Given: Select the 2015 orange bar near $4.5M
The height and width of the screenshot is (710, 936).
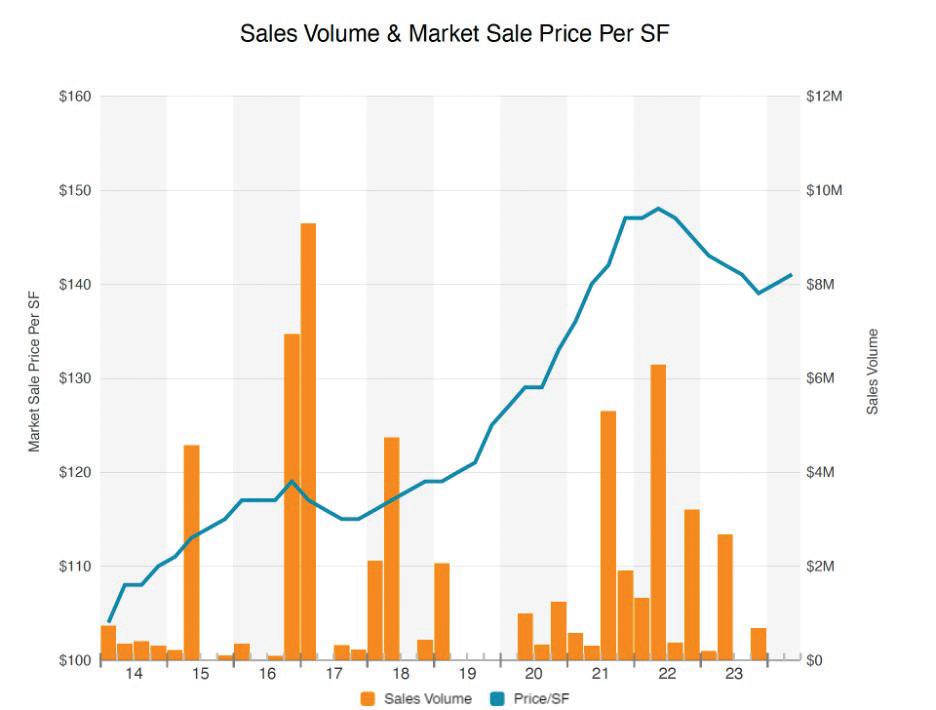Looking at the screenshot, I should 192,552.
